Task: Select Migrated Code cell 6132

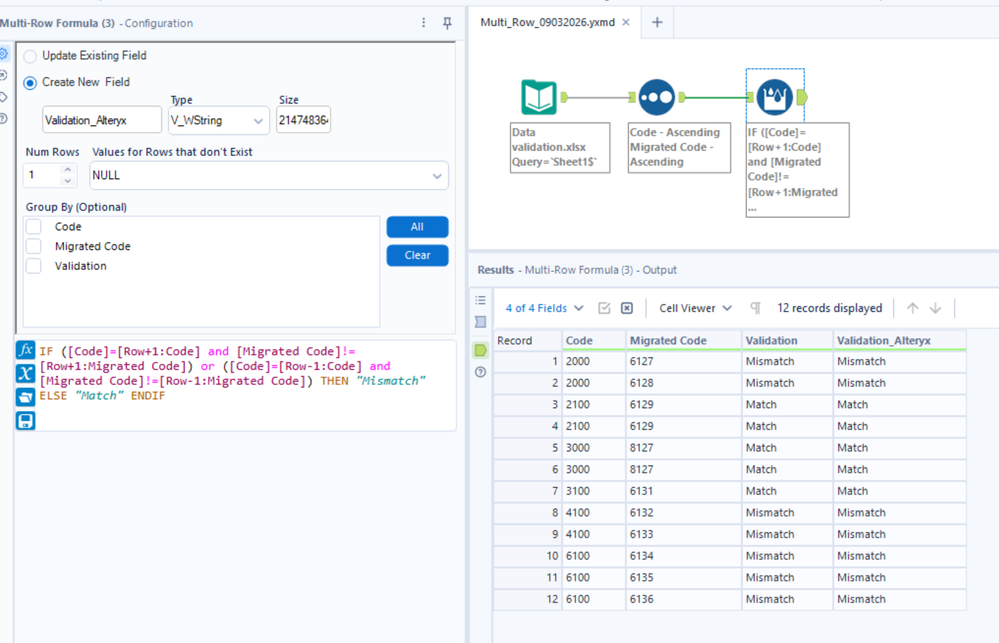Action: (684, 513)
